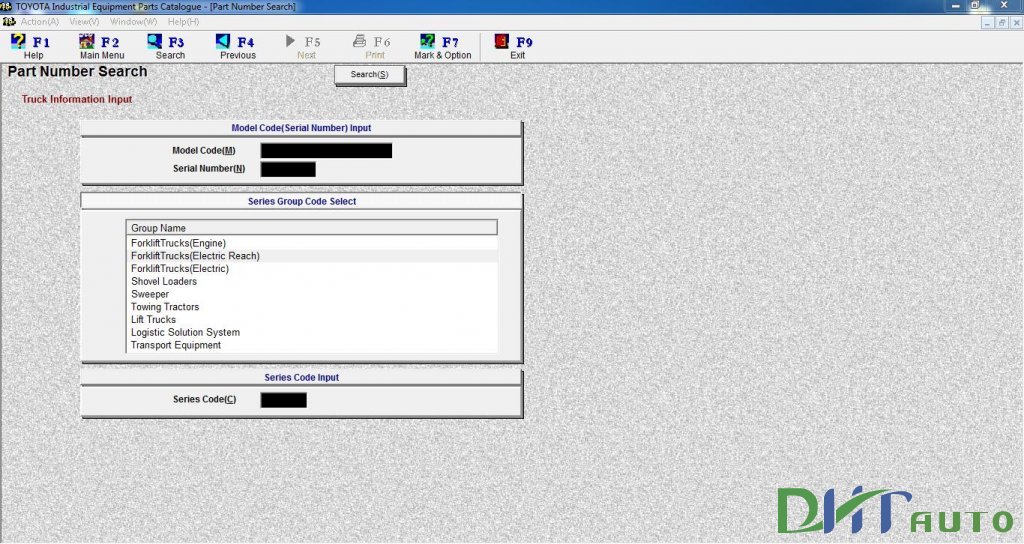Screen dimensions: 1024x544
Task: Minimize the main application window
Action: pos(955,6)
